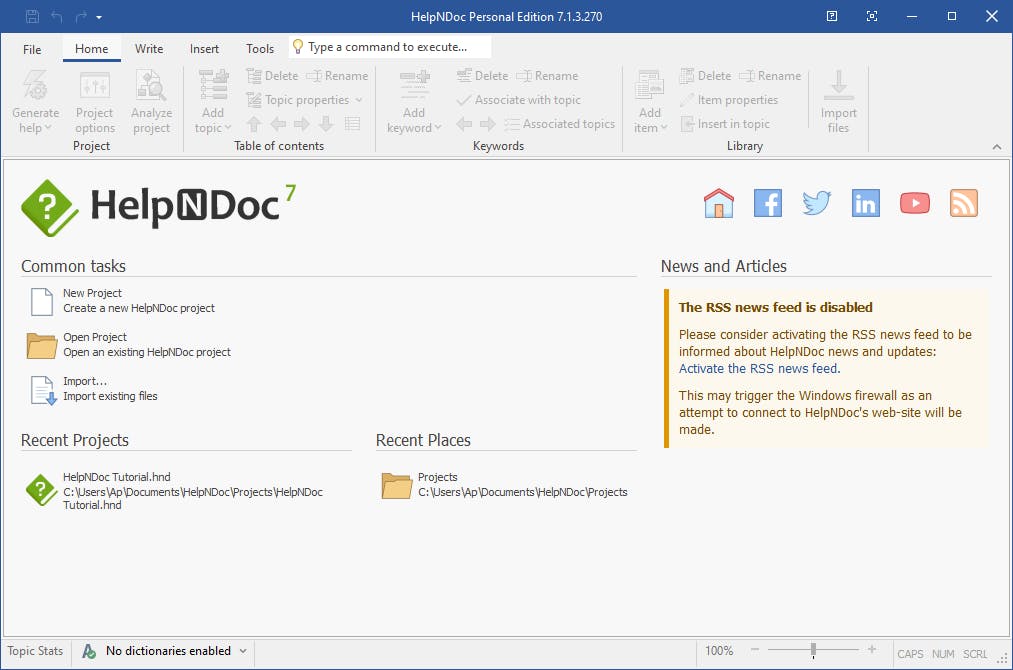Click the Import files button
The width and height of the screenshot is (1013, 670).
coord(839,101)
